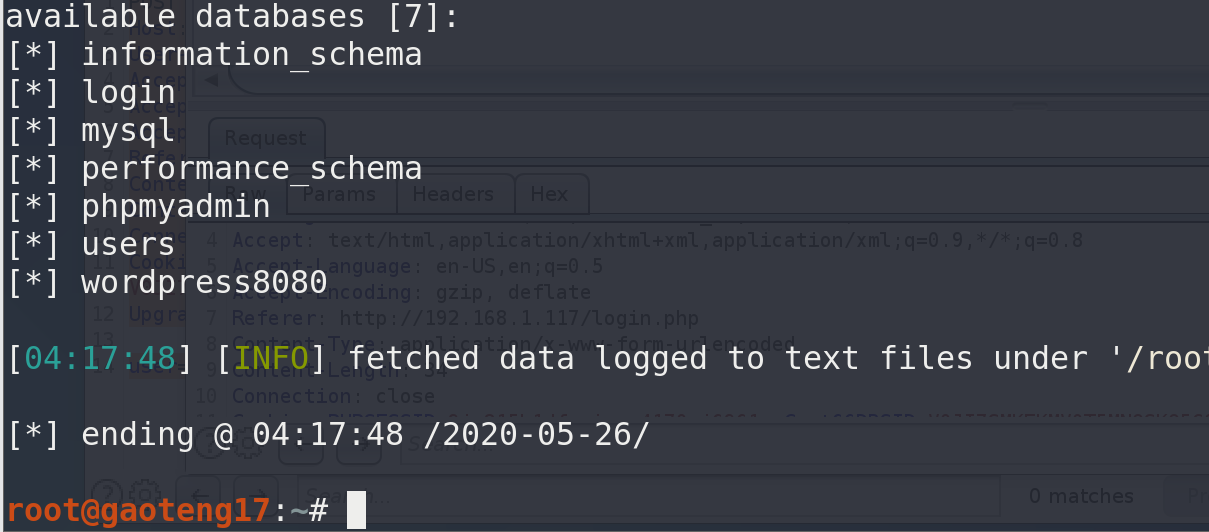Click the search field left of 0 matches
Image resolution: width=1209 pixels, height=532 pixels.
[640, 496]
